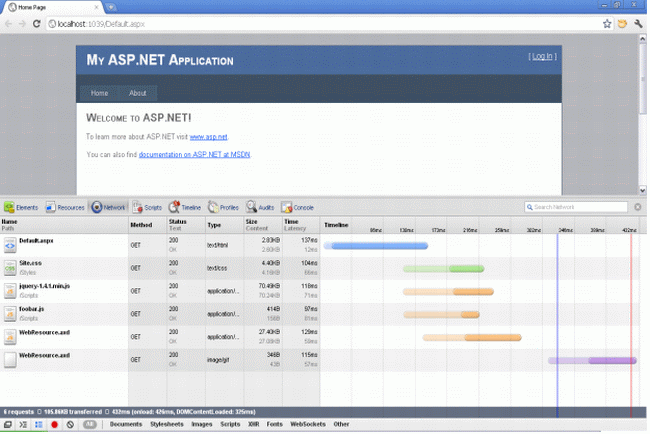Sort by the Name column header
This screenshot has height=434, width=650.
click(64, 225)
